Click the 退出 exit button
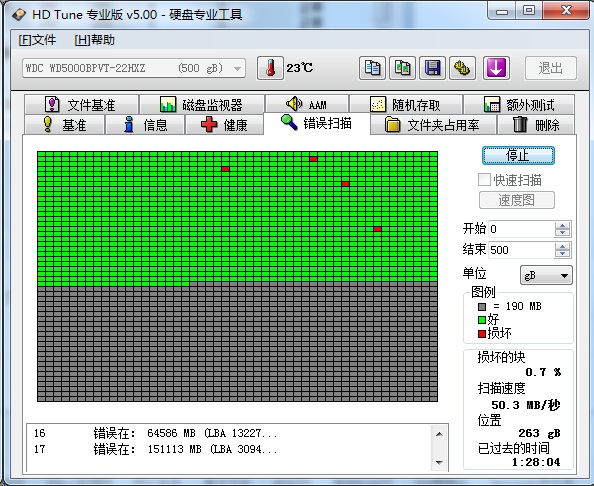The height and width of the screenshot is (486, 594). click(551, 68)
